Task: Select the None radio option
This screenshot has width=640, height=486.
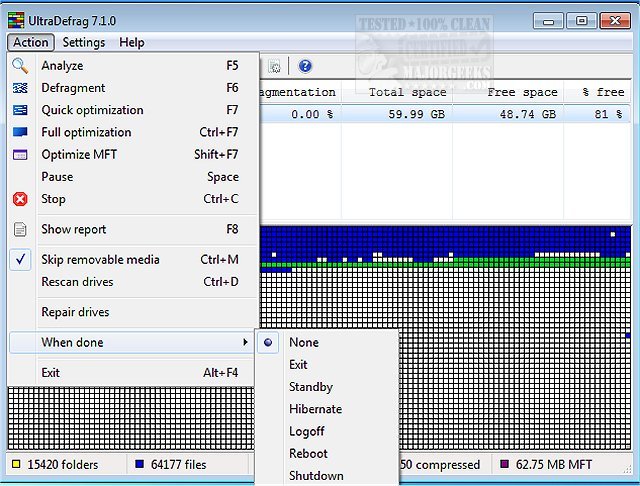Action: click(x=268, y=342)
